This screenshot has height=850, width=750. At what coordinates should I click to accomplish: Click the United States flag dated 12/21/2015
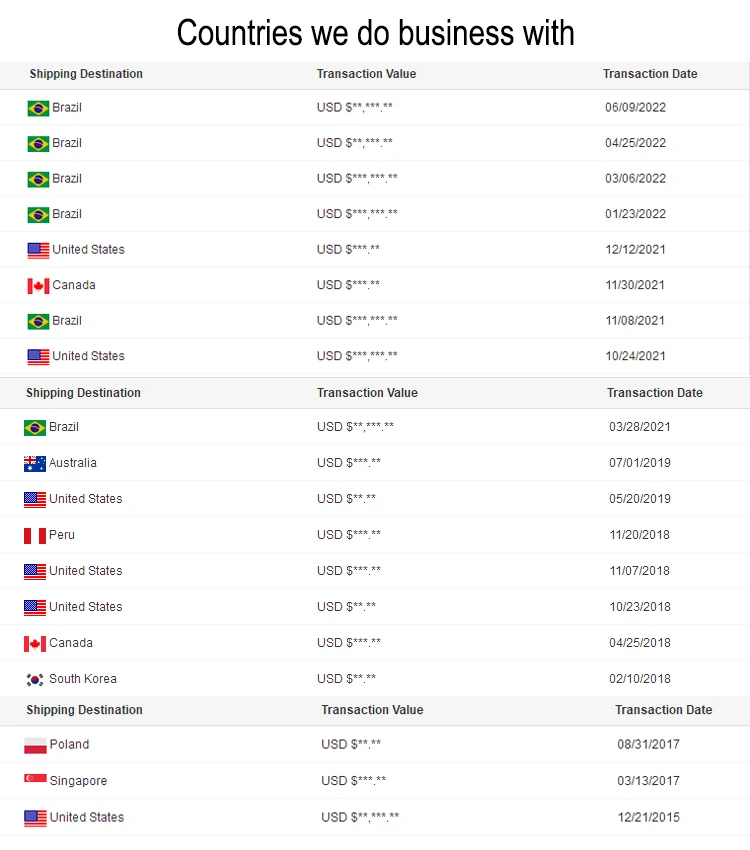(x=35, y=818)
